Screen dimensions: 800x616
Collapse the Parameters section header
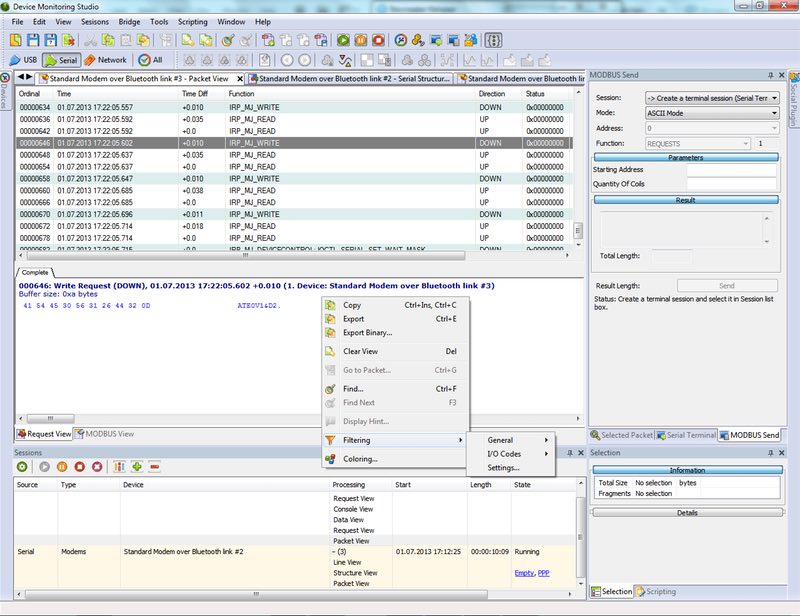point(686,157)
